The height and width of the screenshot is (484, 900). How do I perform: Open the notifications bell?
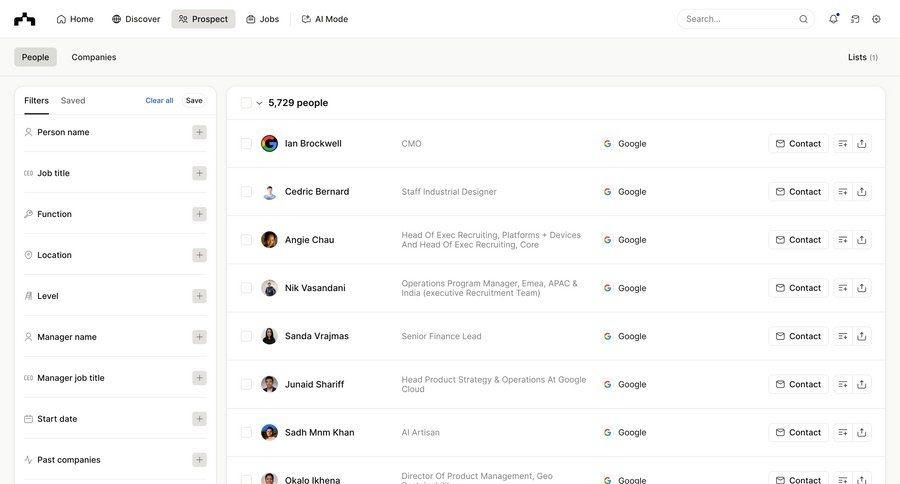833,19
